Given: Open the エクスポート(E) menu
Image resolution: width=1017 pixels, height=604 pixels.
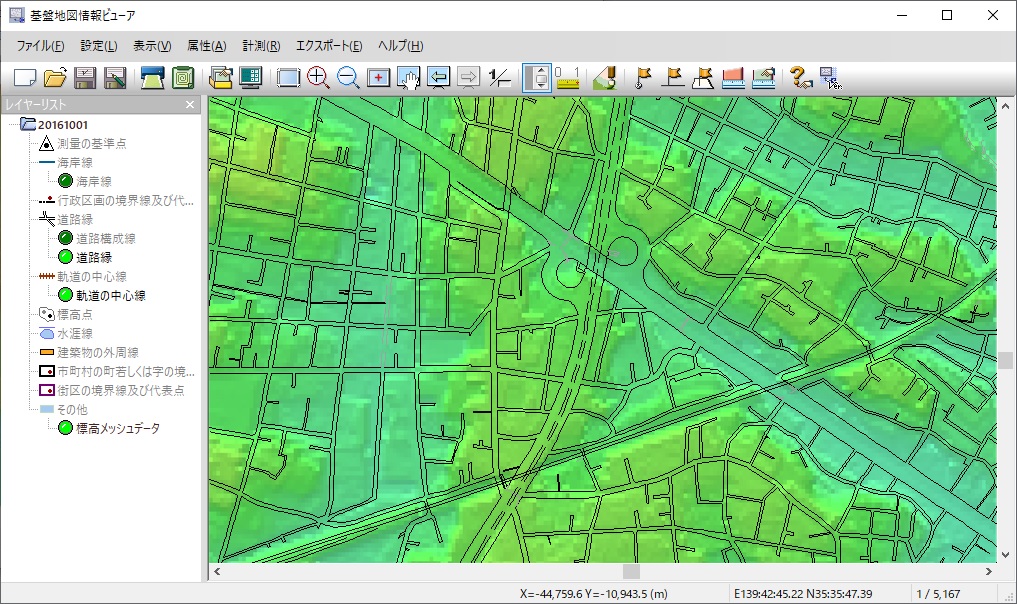Looking at the screenshot, I should [x=329, y=45].
